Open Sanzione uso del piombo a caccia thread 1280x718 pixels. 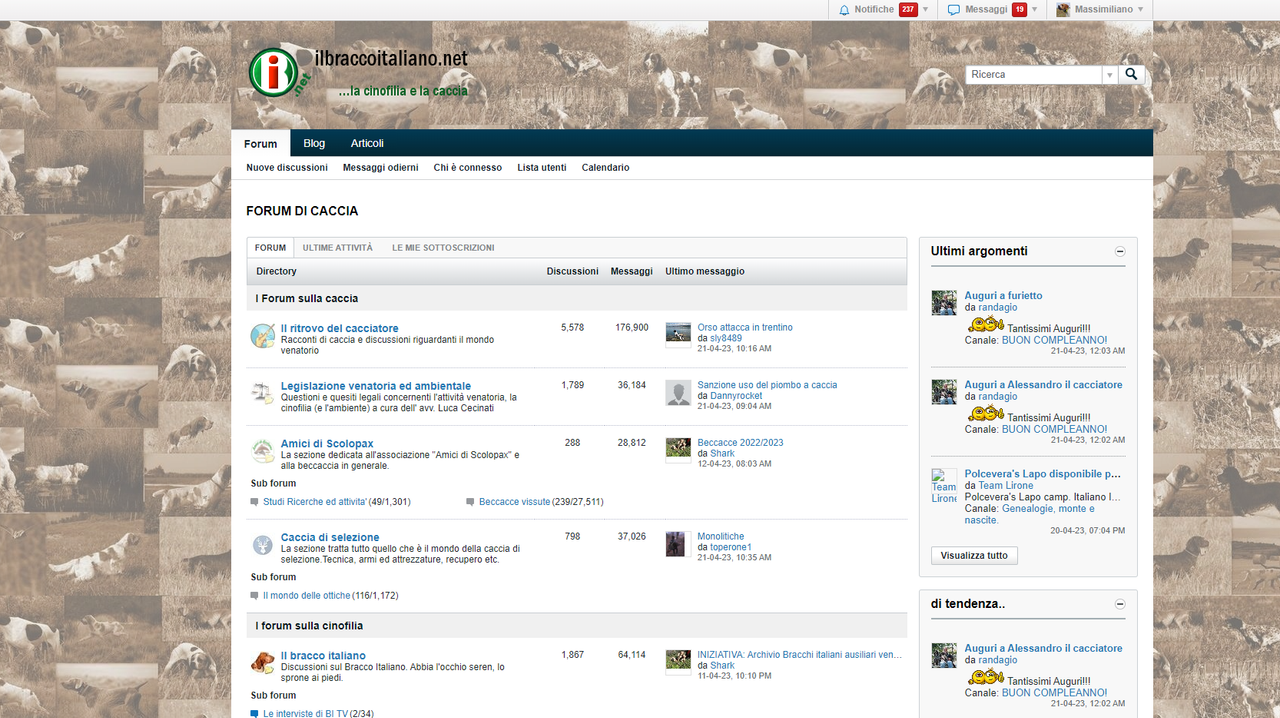767,385
